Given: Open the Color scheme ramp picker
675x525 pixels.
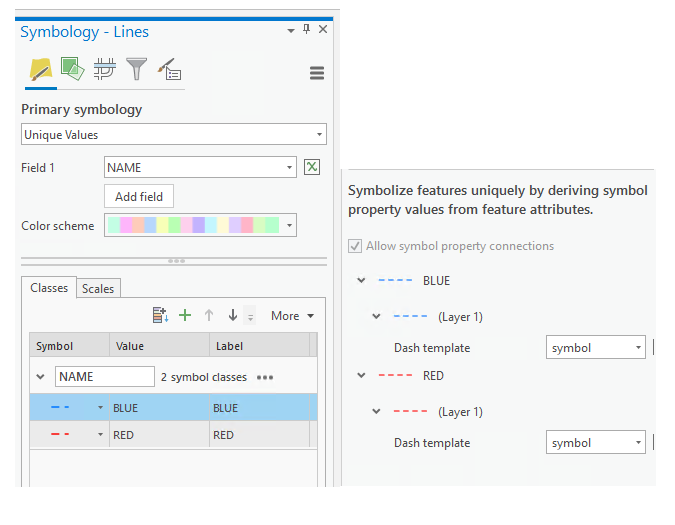Looking at the screenshot, I should pos(200,226).
